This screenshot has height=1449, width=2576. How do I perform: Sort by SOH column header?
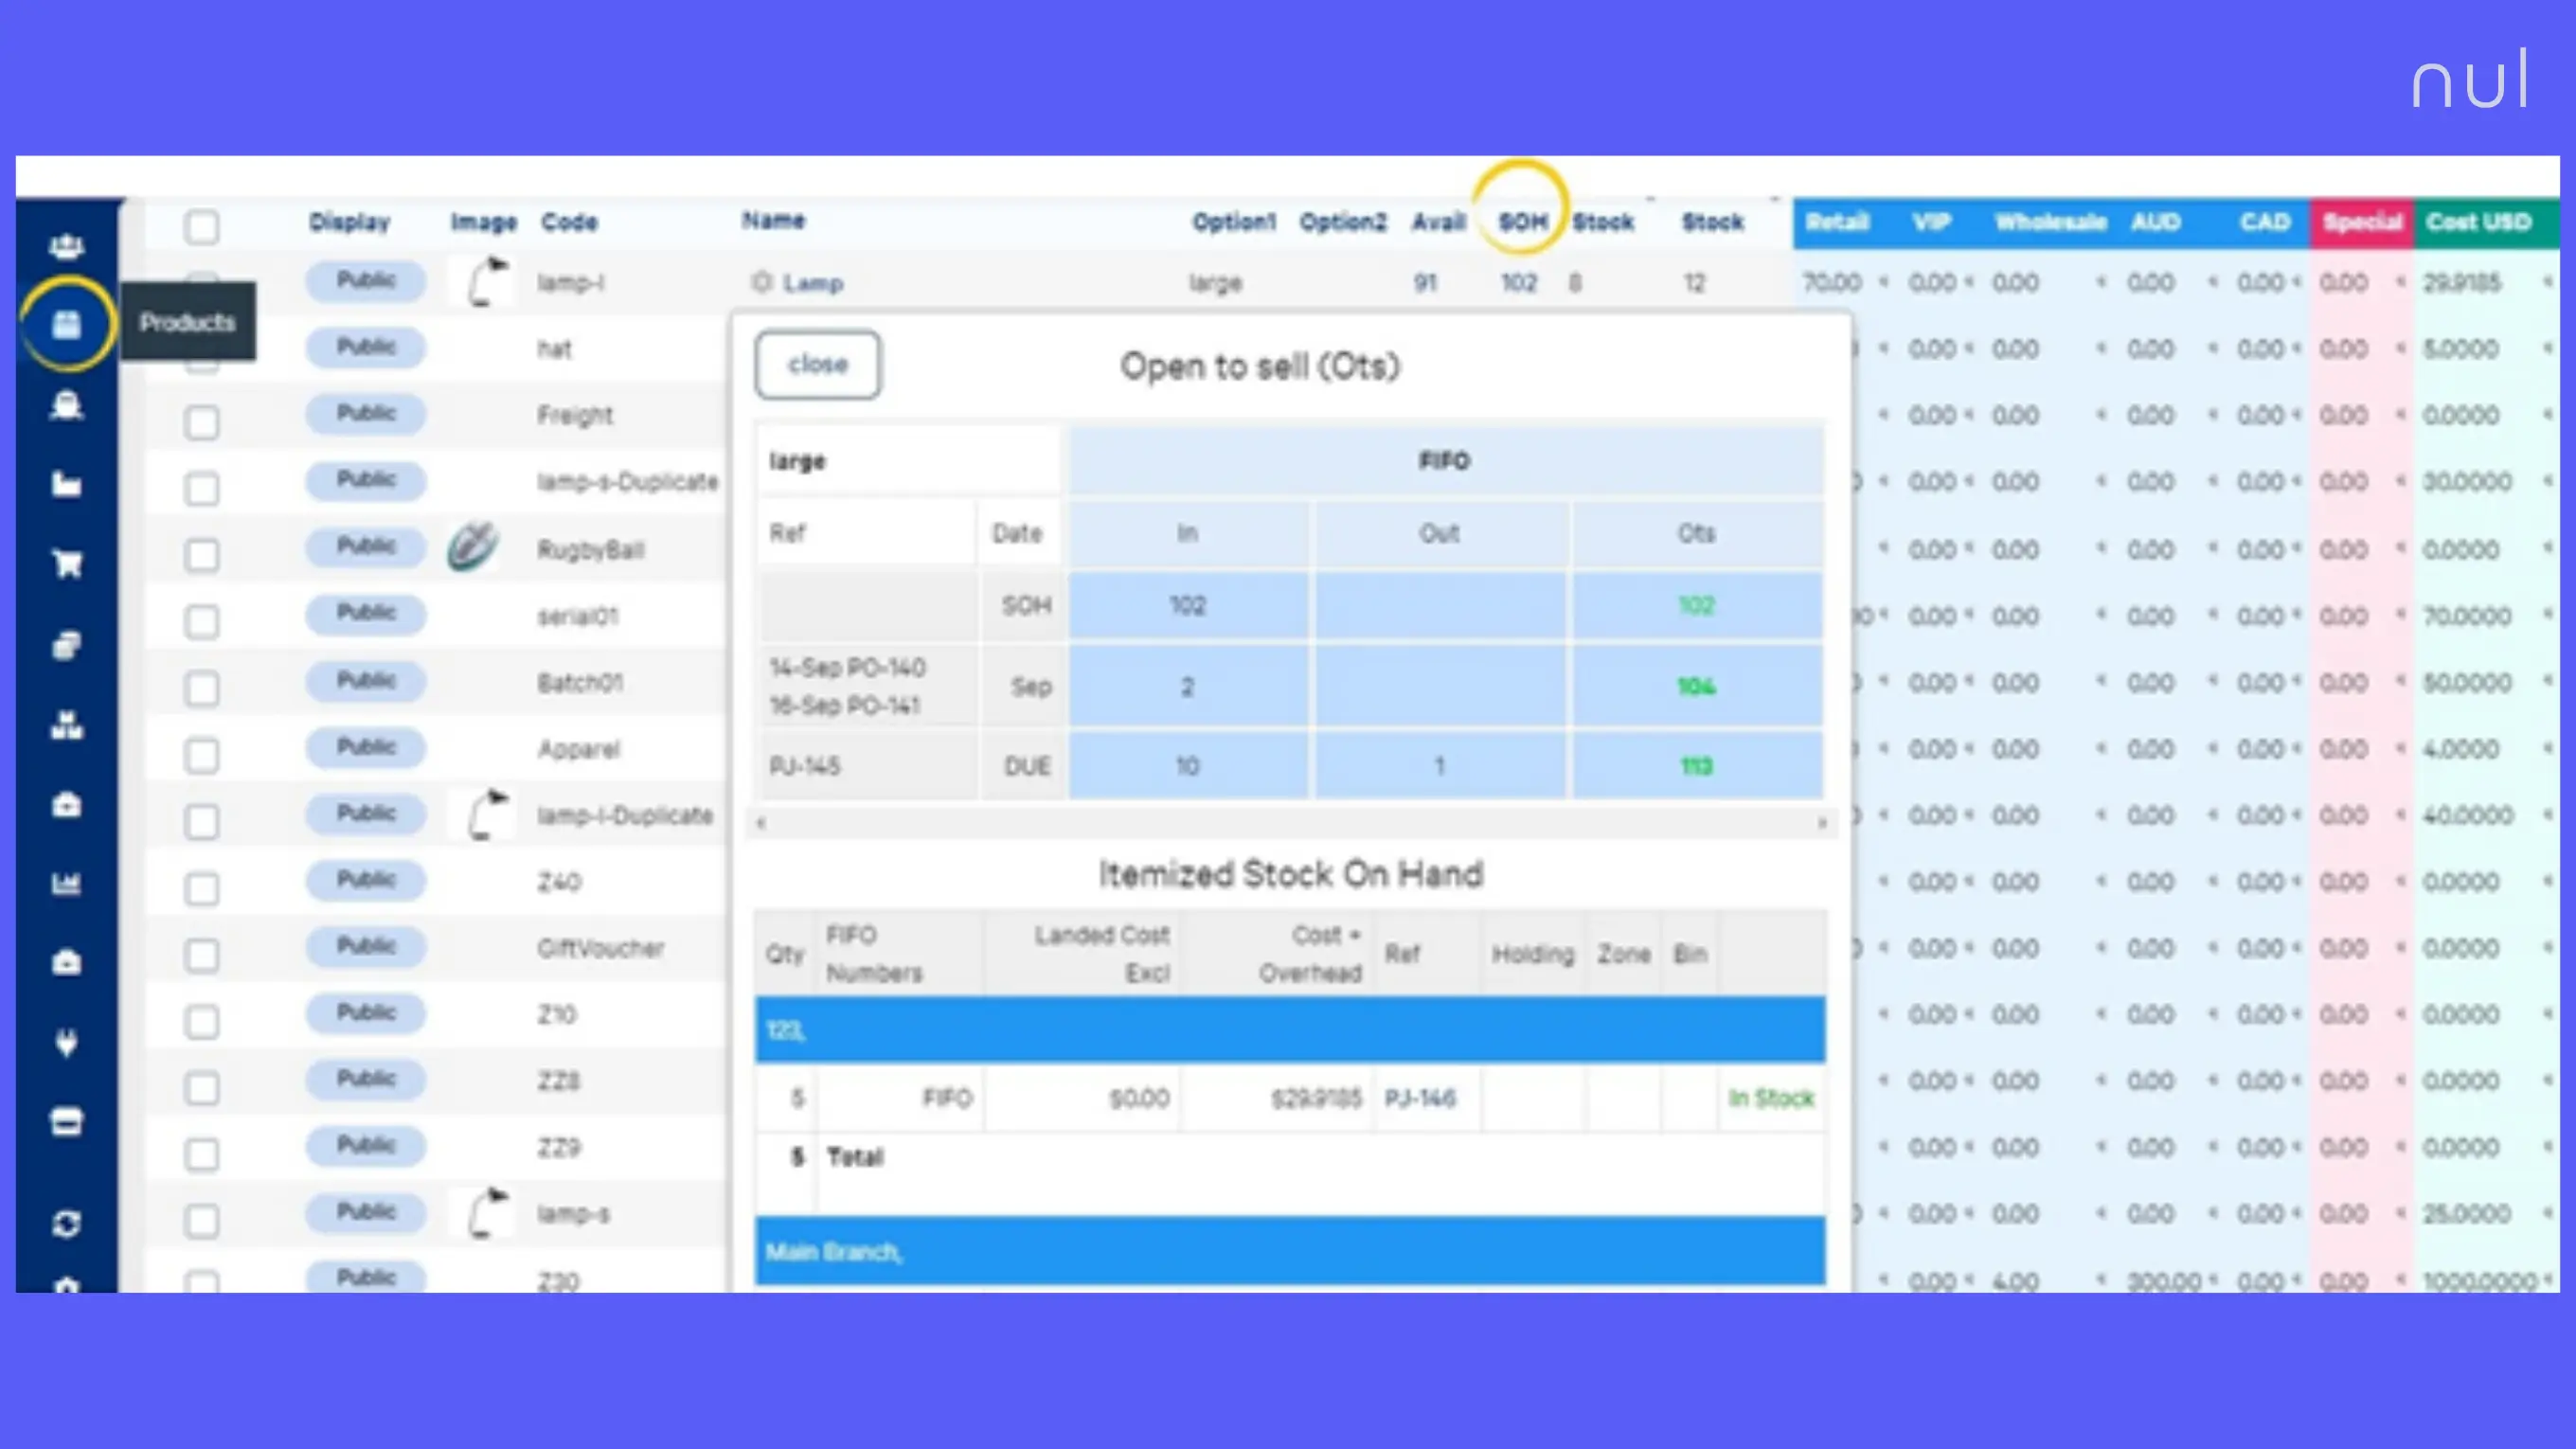pos(1522,222)
